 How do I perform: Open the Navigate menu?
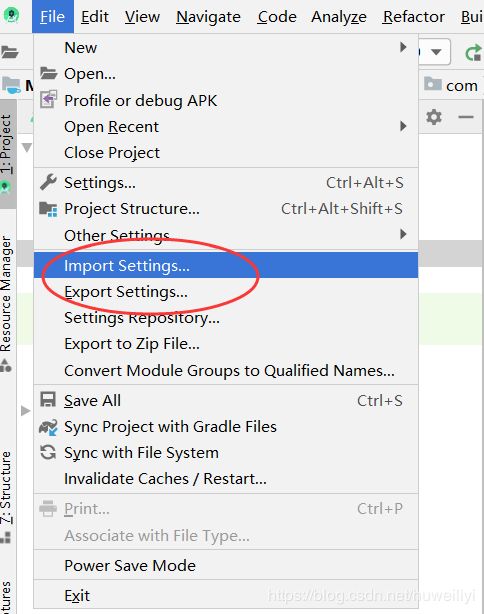pos(208,17)
